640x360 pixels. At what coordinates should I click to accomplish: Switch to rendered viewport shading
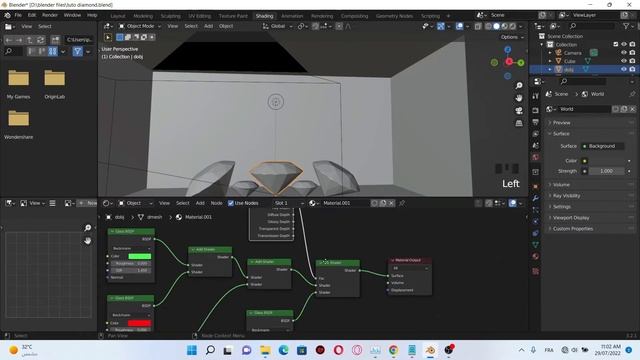coord(513,26)
